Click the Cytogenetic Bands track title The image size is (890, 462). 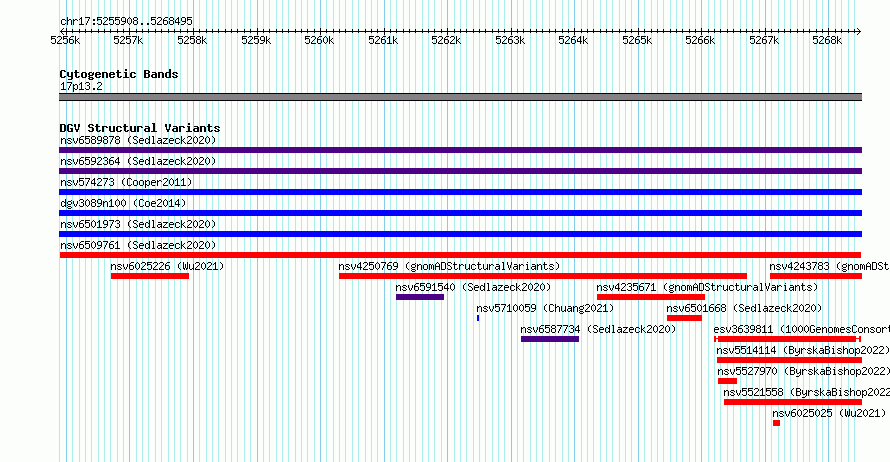(119, 74)
